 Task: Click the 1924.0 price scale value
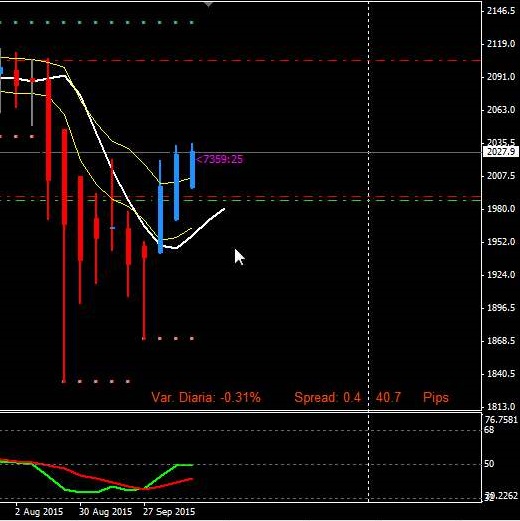coord(501,274)
